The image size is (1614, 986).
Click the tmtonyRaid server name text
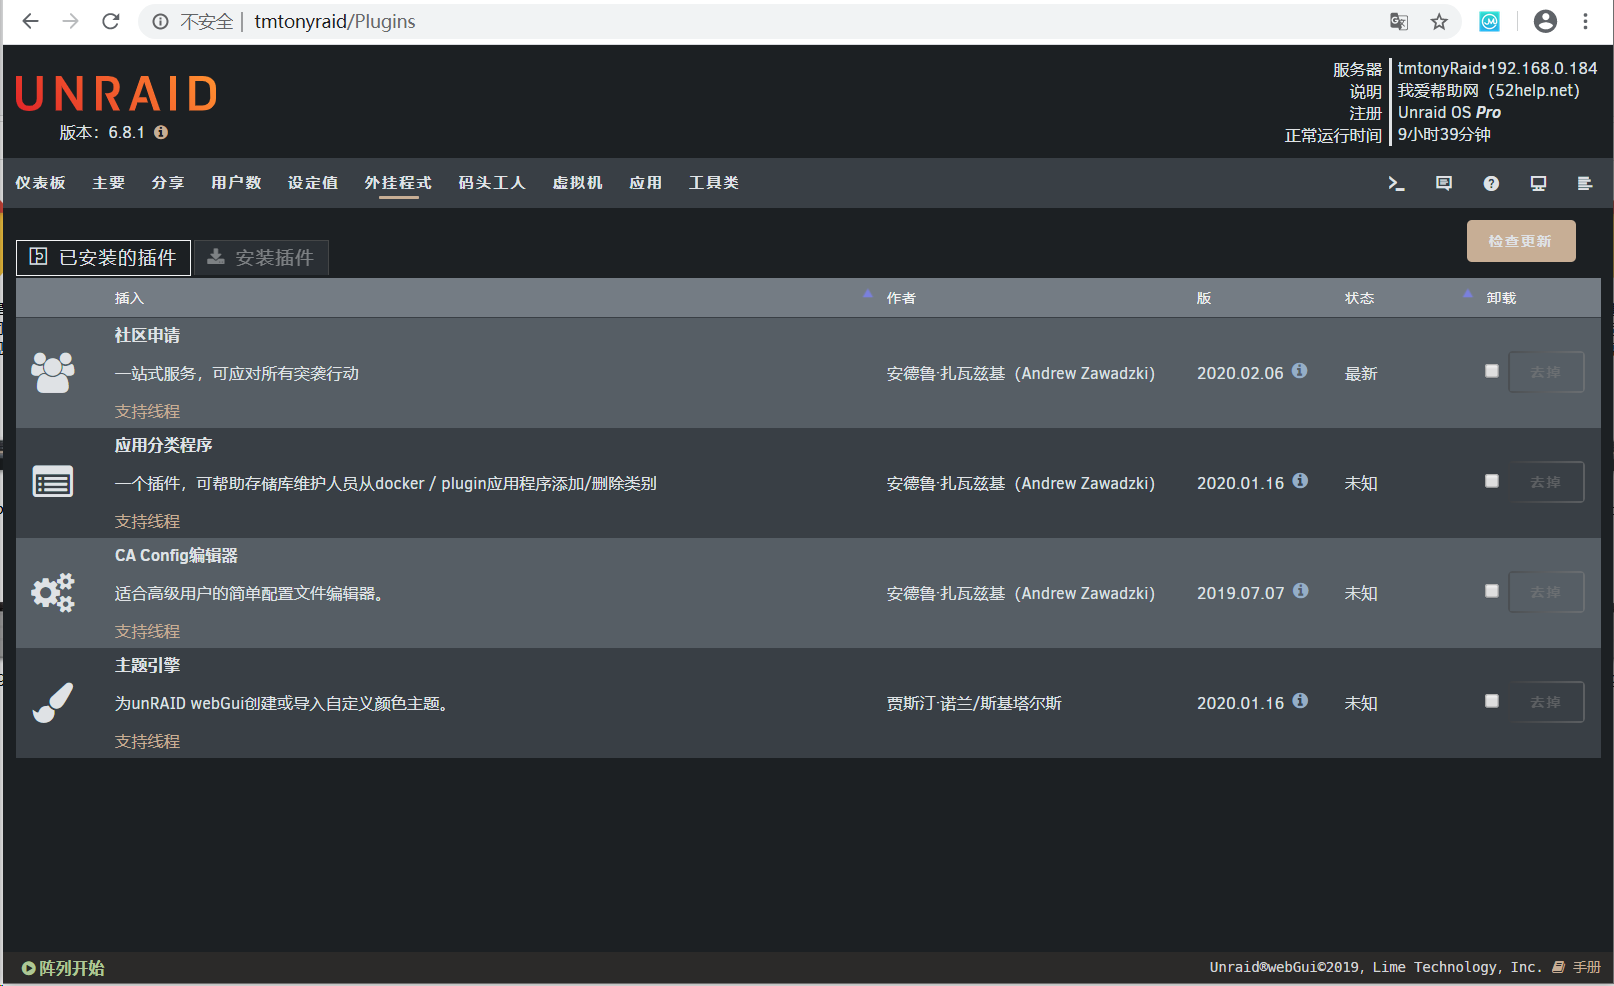point(1438,68)
